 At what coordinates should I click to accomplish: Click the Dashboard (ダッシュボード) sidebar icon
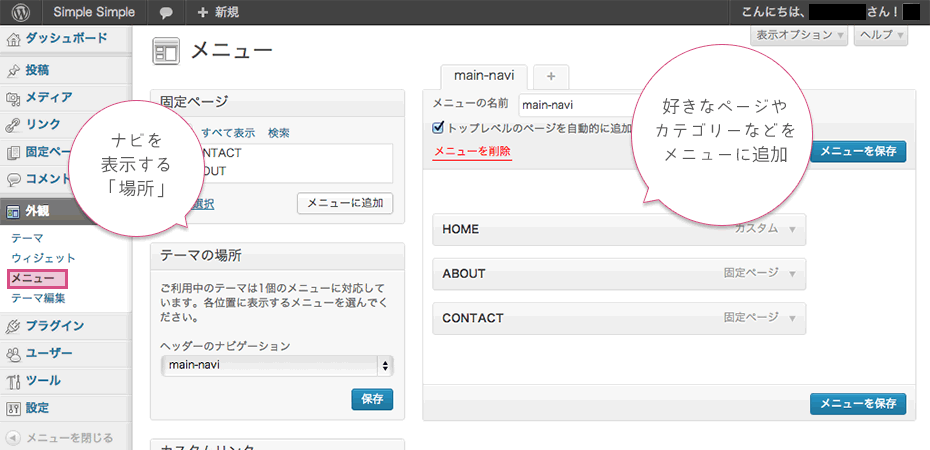coord(13,42)
